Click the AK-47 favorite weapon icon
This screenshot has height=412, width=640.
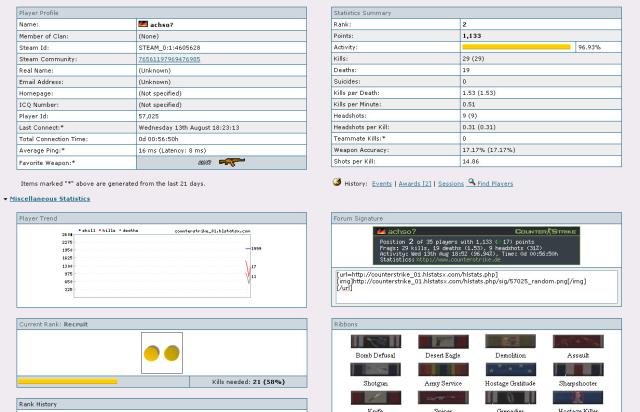230,161
